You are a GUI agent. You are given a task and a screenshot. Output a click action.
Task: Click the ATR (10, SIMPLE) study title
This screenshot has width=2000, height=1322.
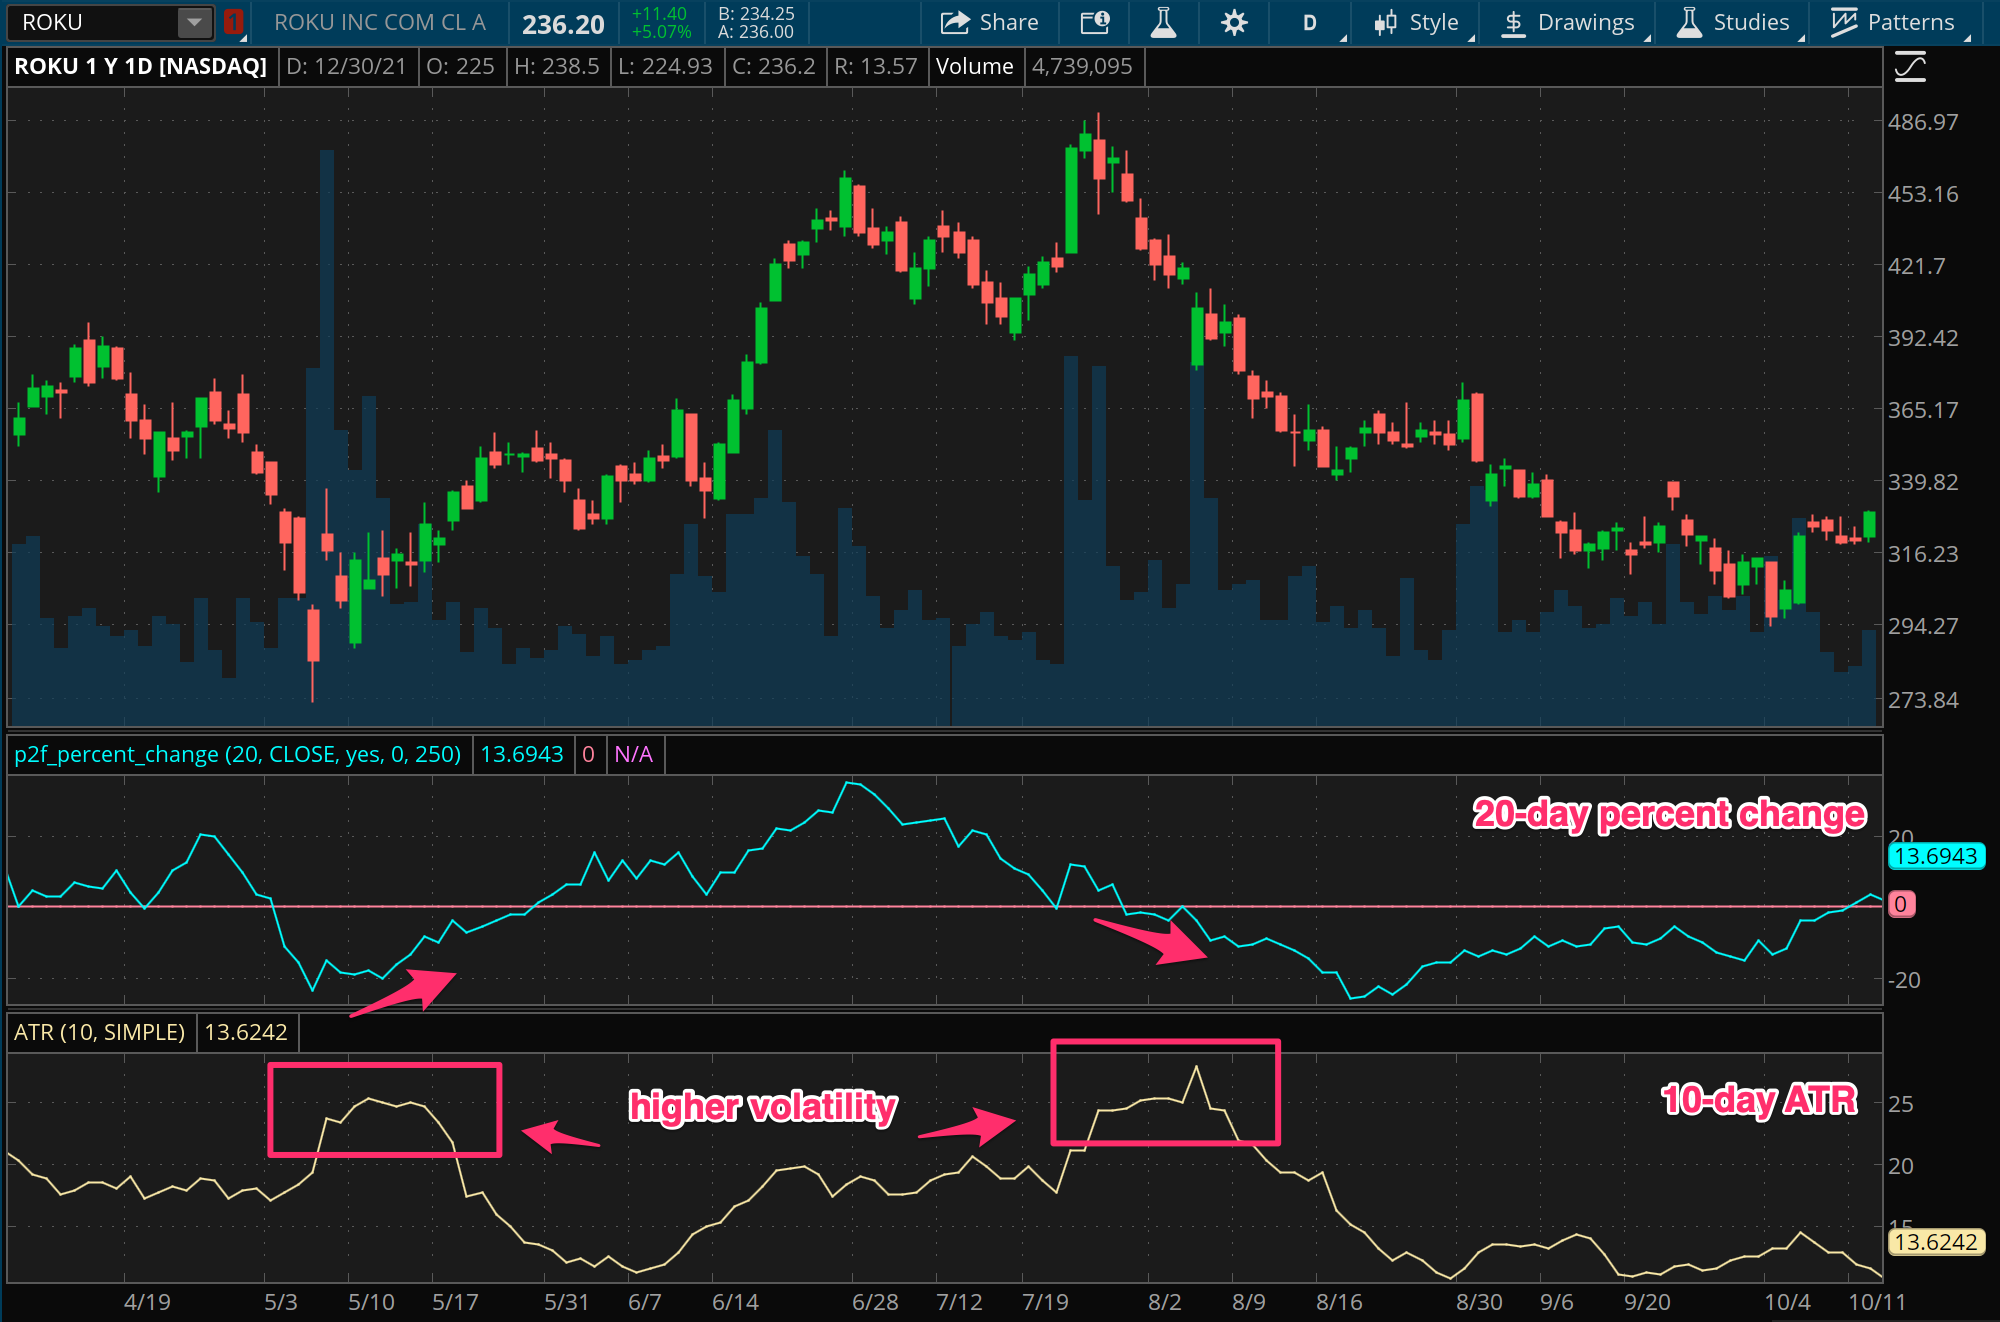99,1032
